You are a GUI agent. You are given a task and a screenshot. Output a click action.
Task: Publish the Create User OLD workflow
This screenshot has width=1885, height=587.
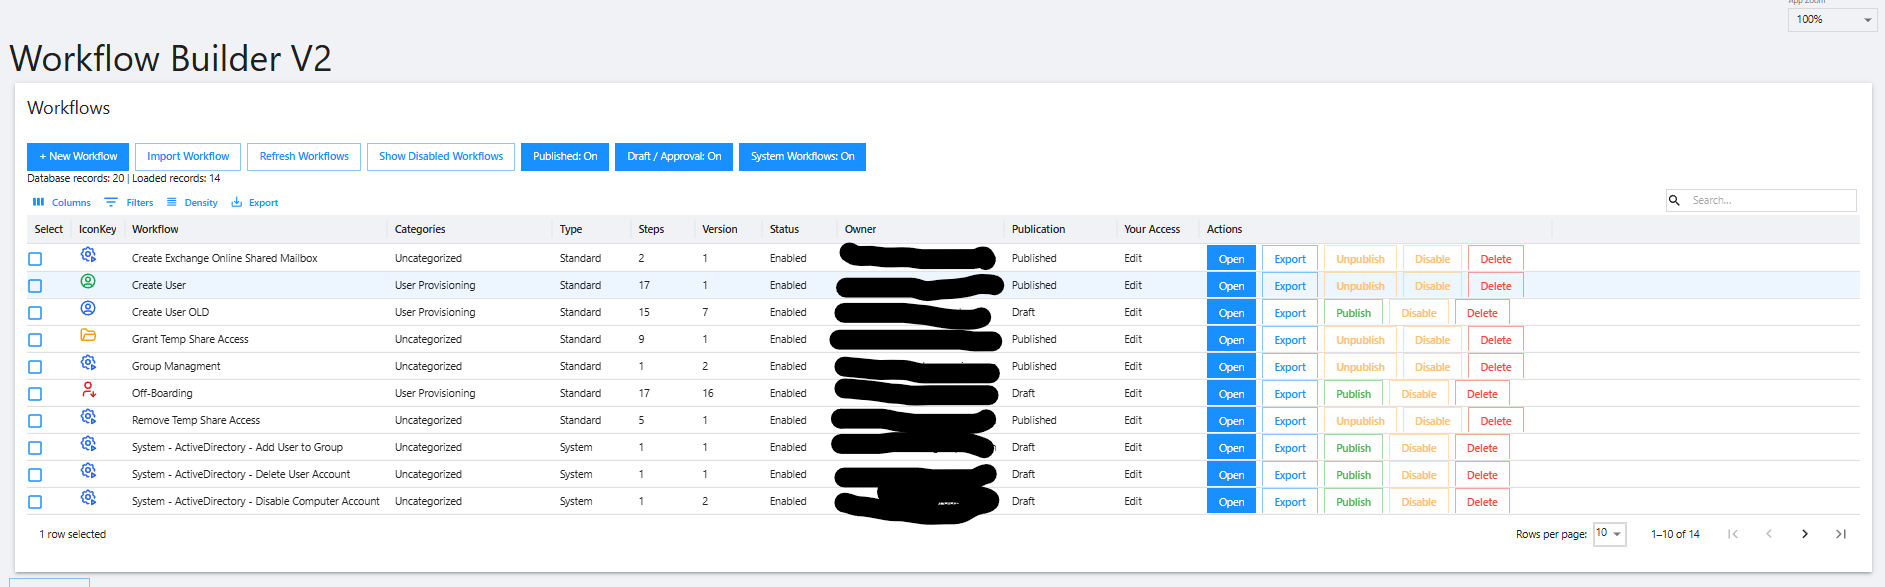pos(1353,313)
